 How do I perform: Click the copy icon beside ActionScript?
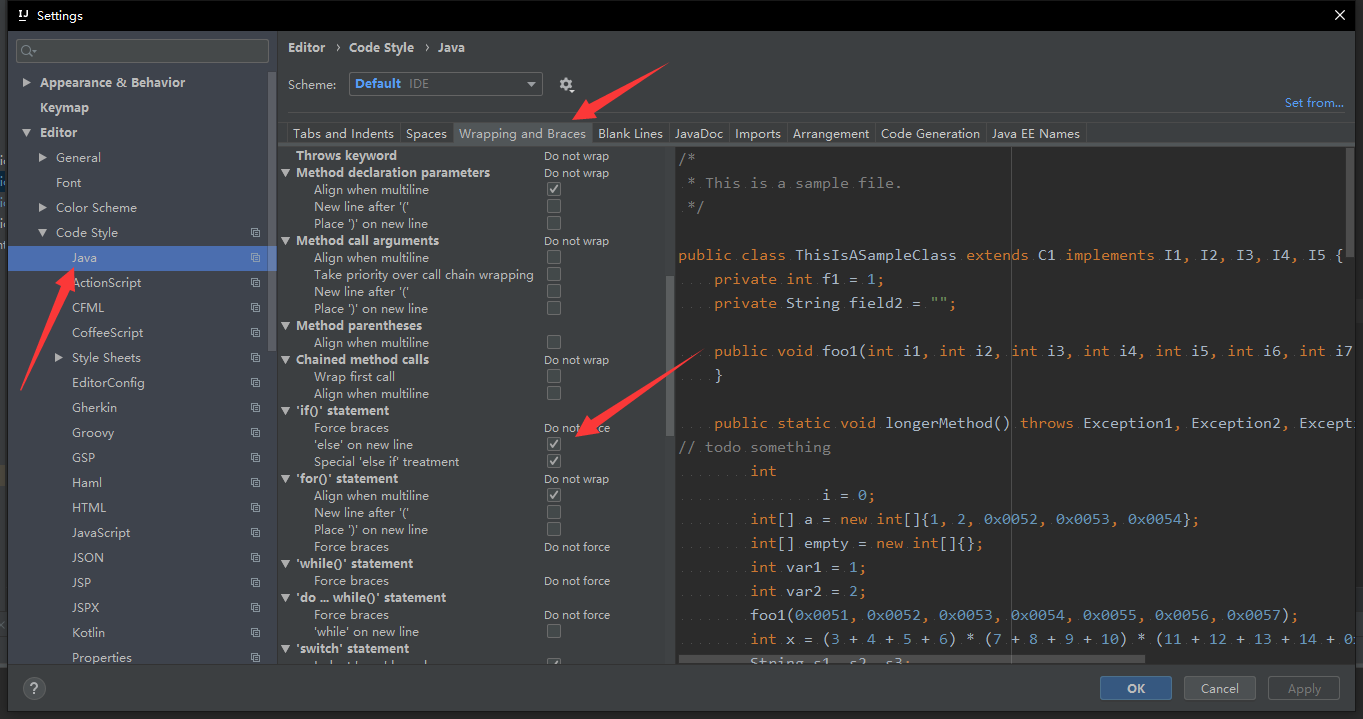[x=255, y=283]
